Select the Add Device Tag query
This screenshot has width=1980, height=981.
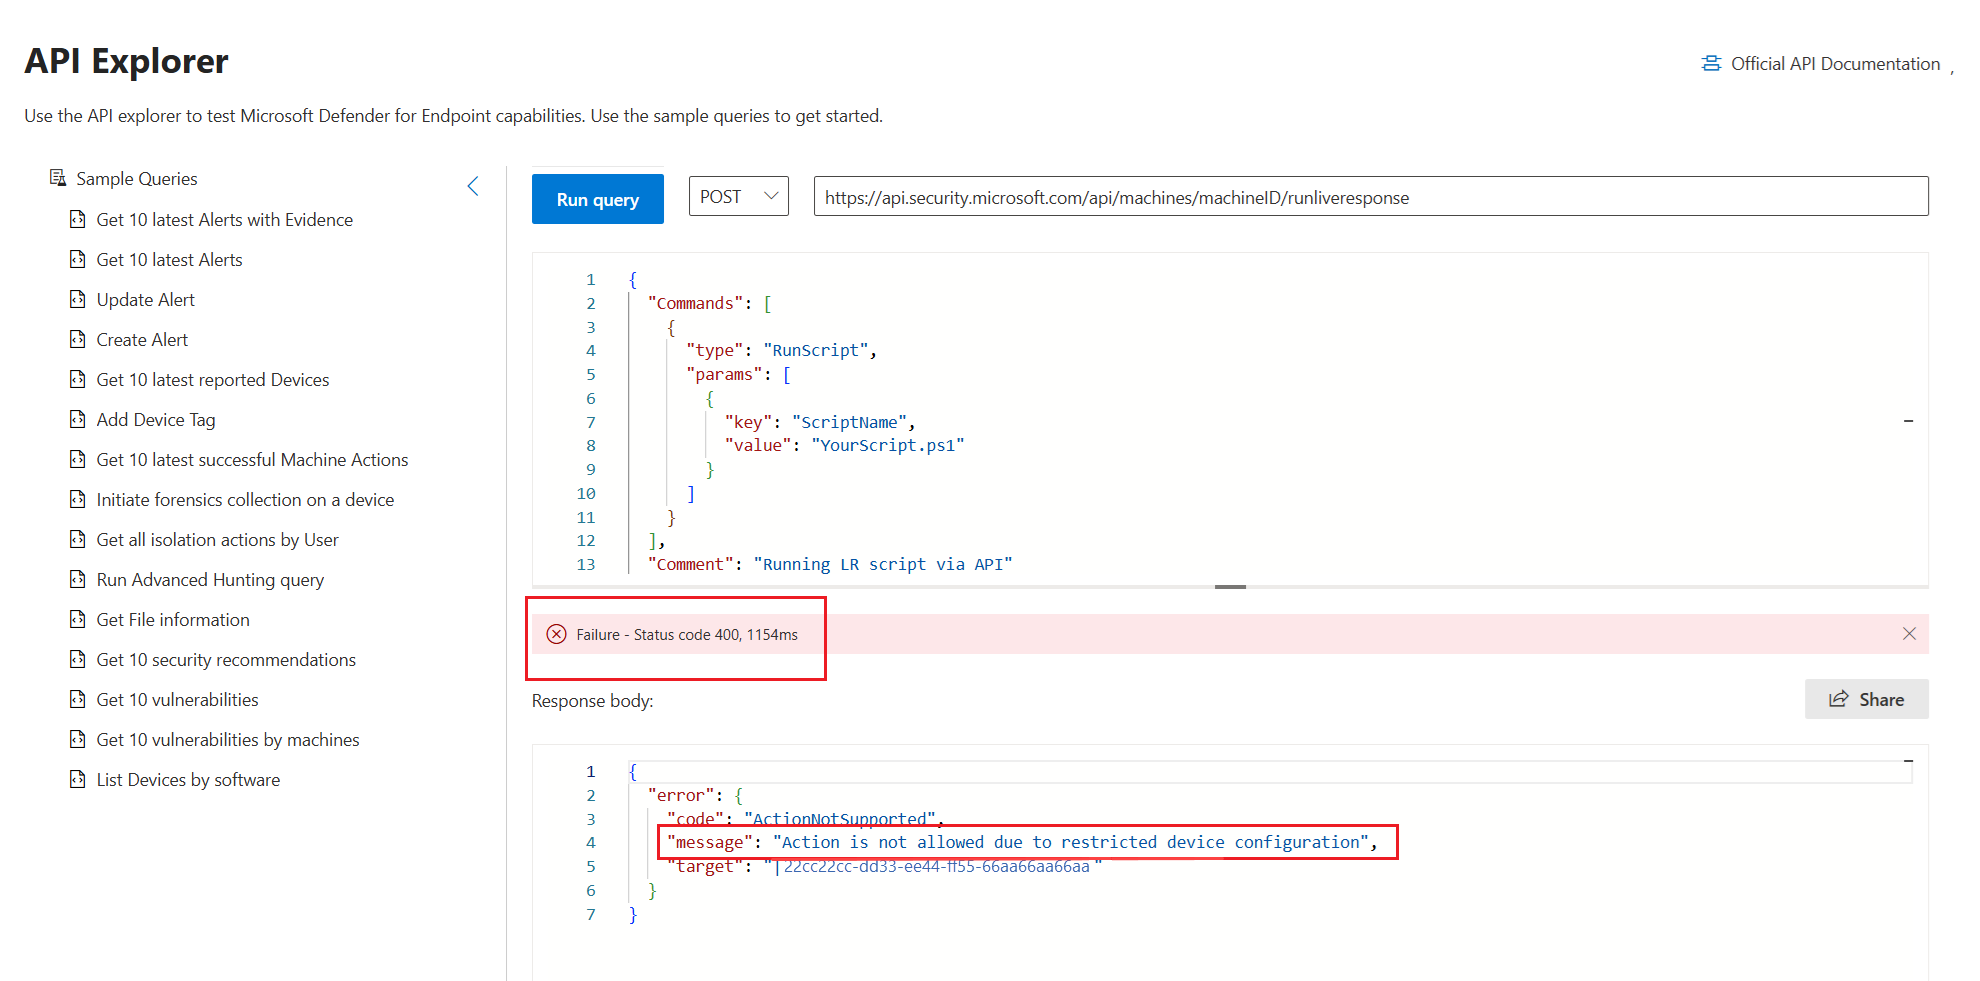coord(155,420)
